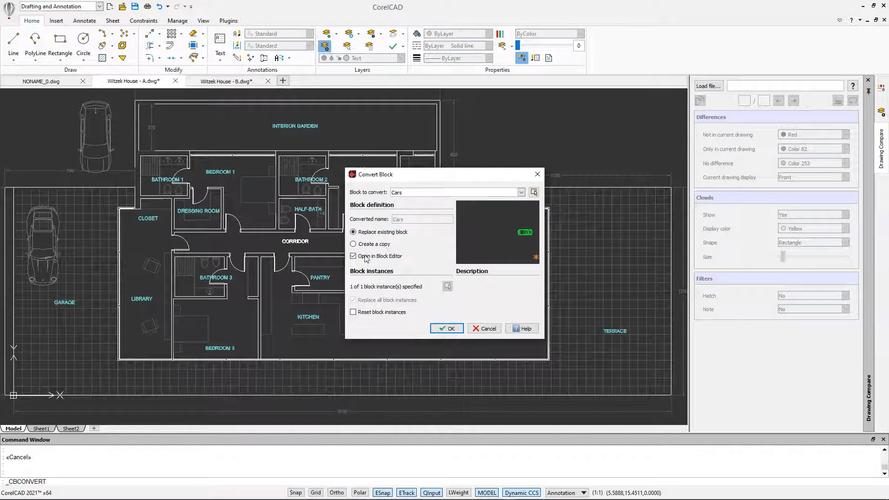The height and width of the screenshot is (500, 889).
Task: Select the Create a copy option
Action: click(353, 244)
